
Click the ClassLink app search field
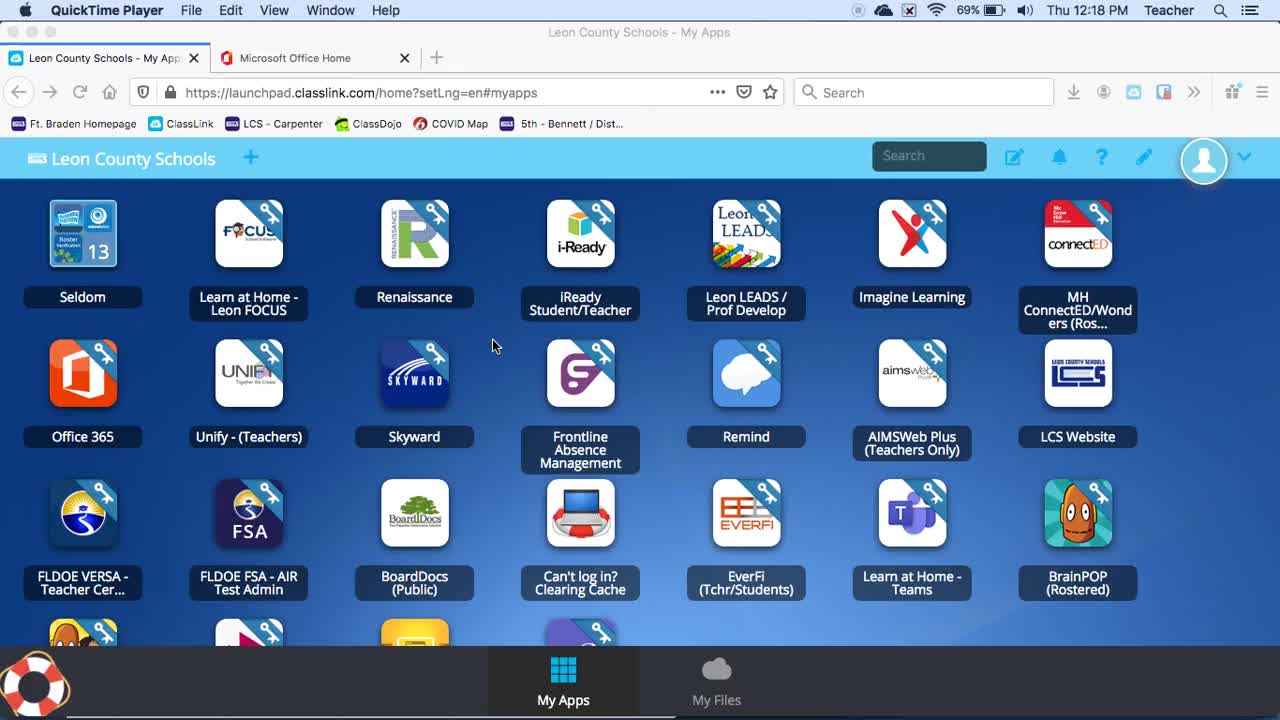click(929, 156)
